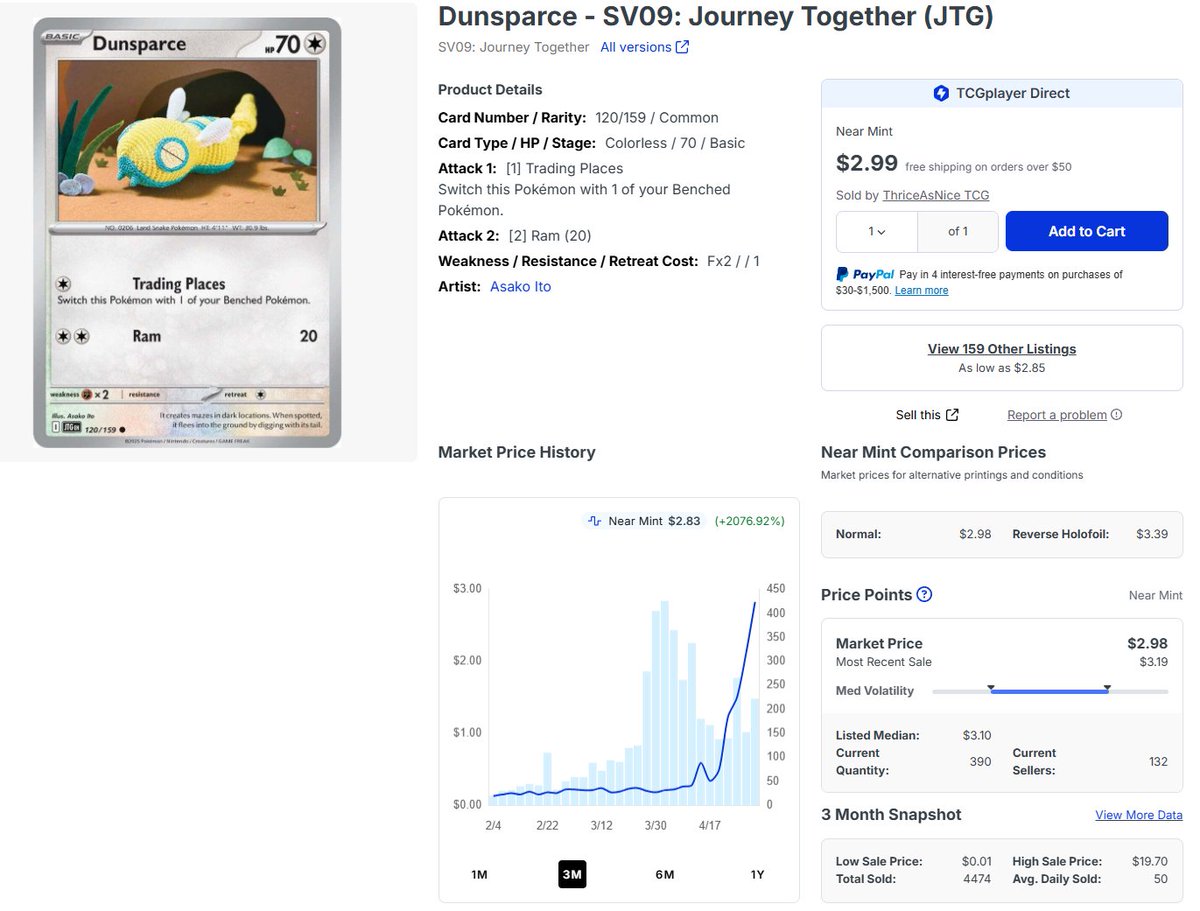1200x911 pixels.
Task: Click Report a problem link
Action: click(x=1057, y=415)
